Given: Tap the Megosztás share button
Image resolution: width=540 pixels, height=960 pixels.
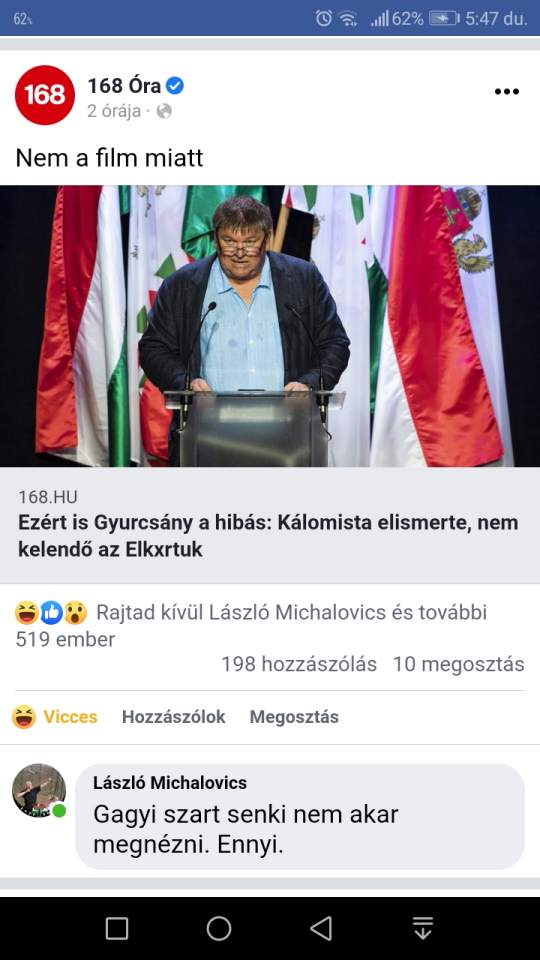Looking at the screenshot, I should click(294, 717).
